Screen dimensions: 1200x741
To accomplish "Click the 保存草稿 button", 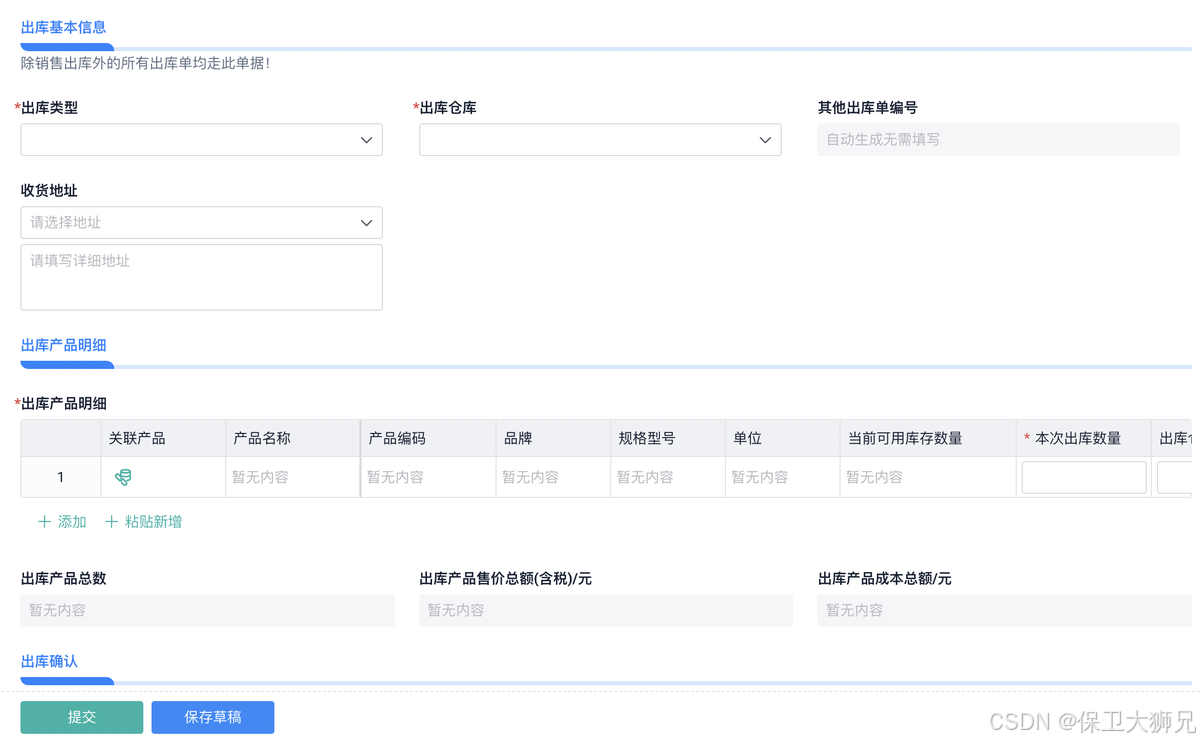I will pyautogui.click(x=213, y=717).
